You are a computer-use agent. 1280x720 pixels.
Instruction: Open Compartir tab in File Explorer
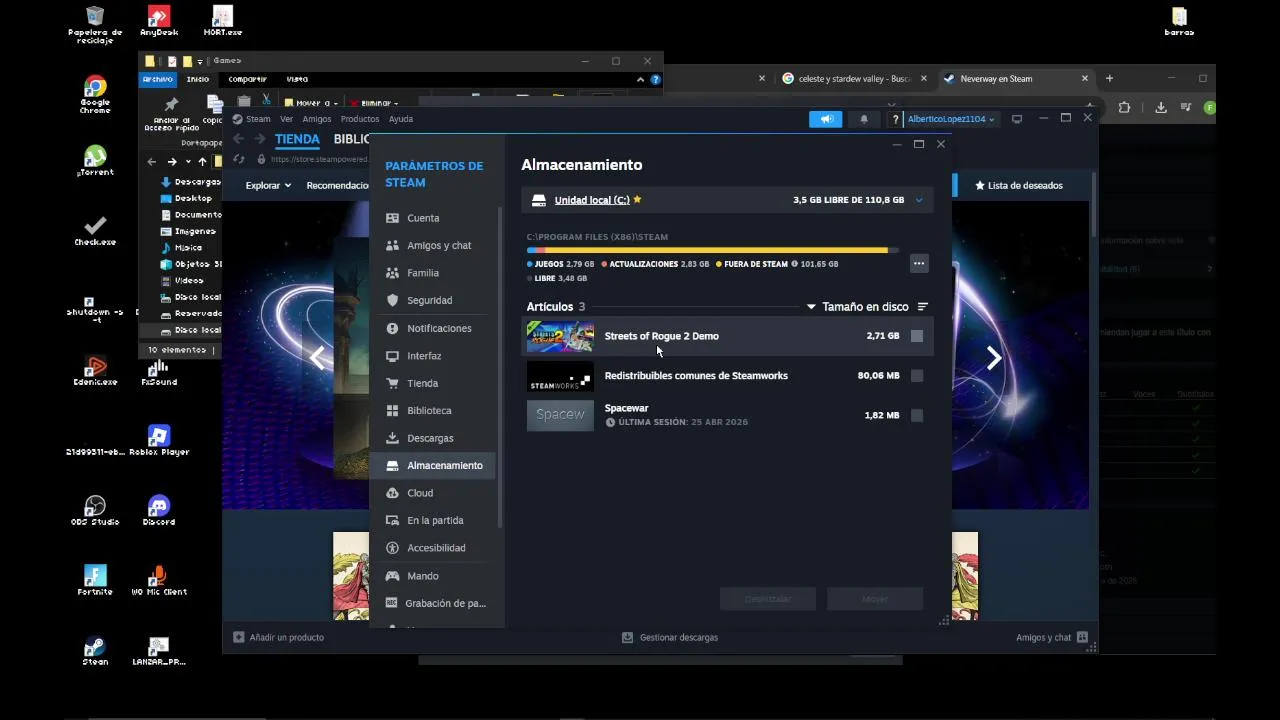pos(247,79)
